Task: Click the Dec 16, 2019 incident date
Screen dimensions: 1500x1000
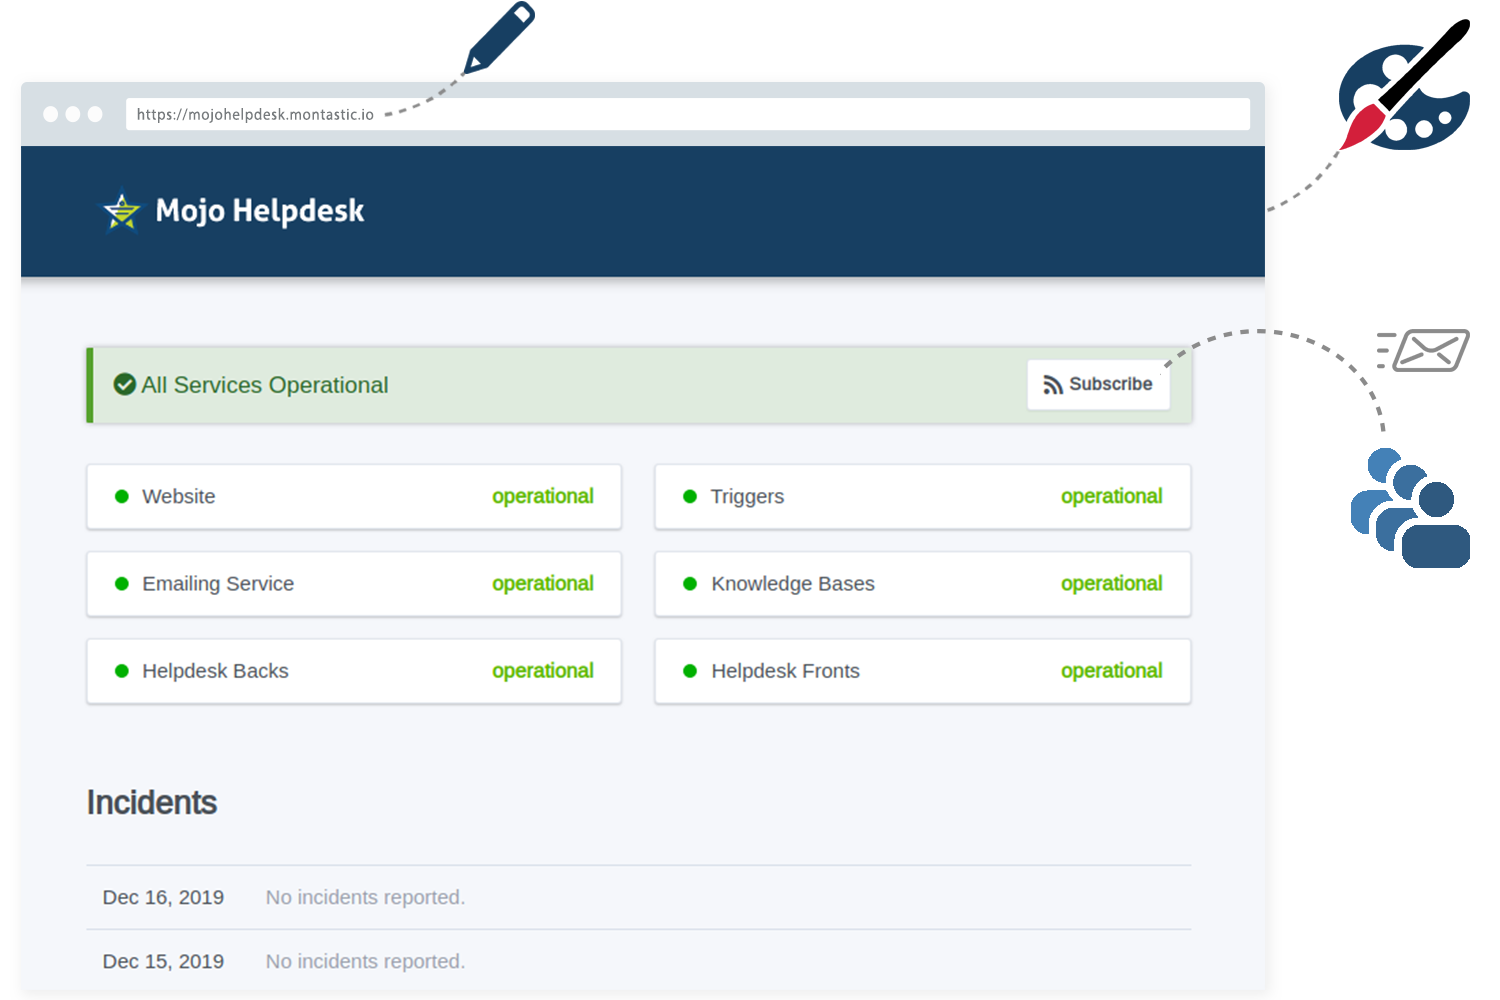Action: pyautogui.click(x=163, y=898)
